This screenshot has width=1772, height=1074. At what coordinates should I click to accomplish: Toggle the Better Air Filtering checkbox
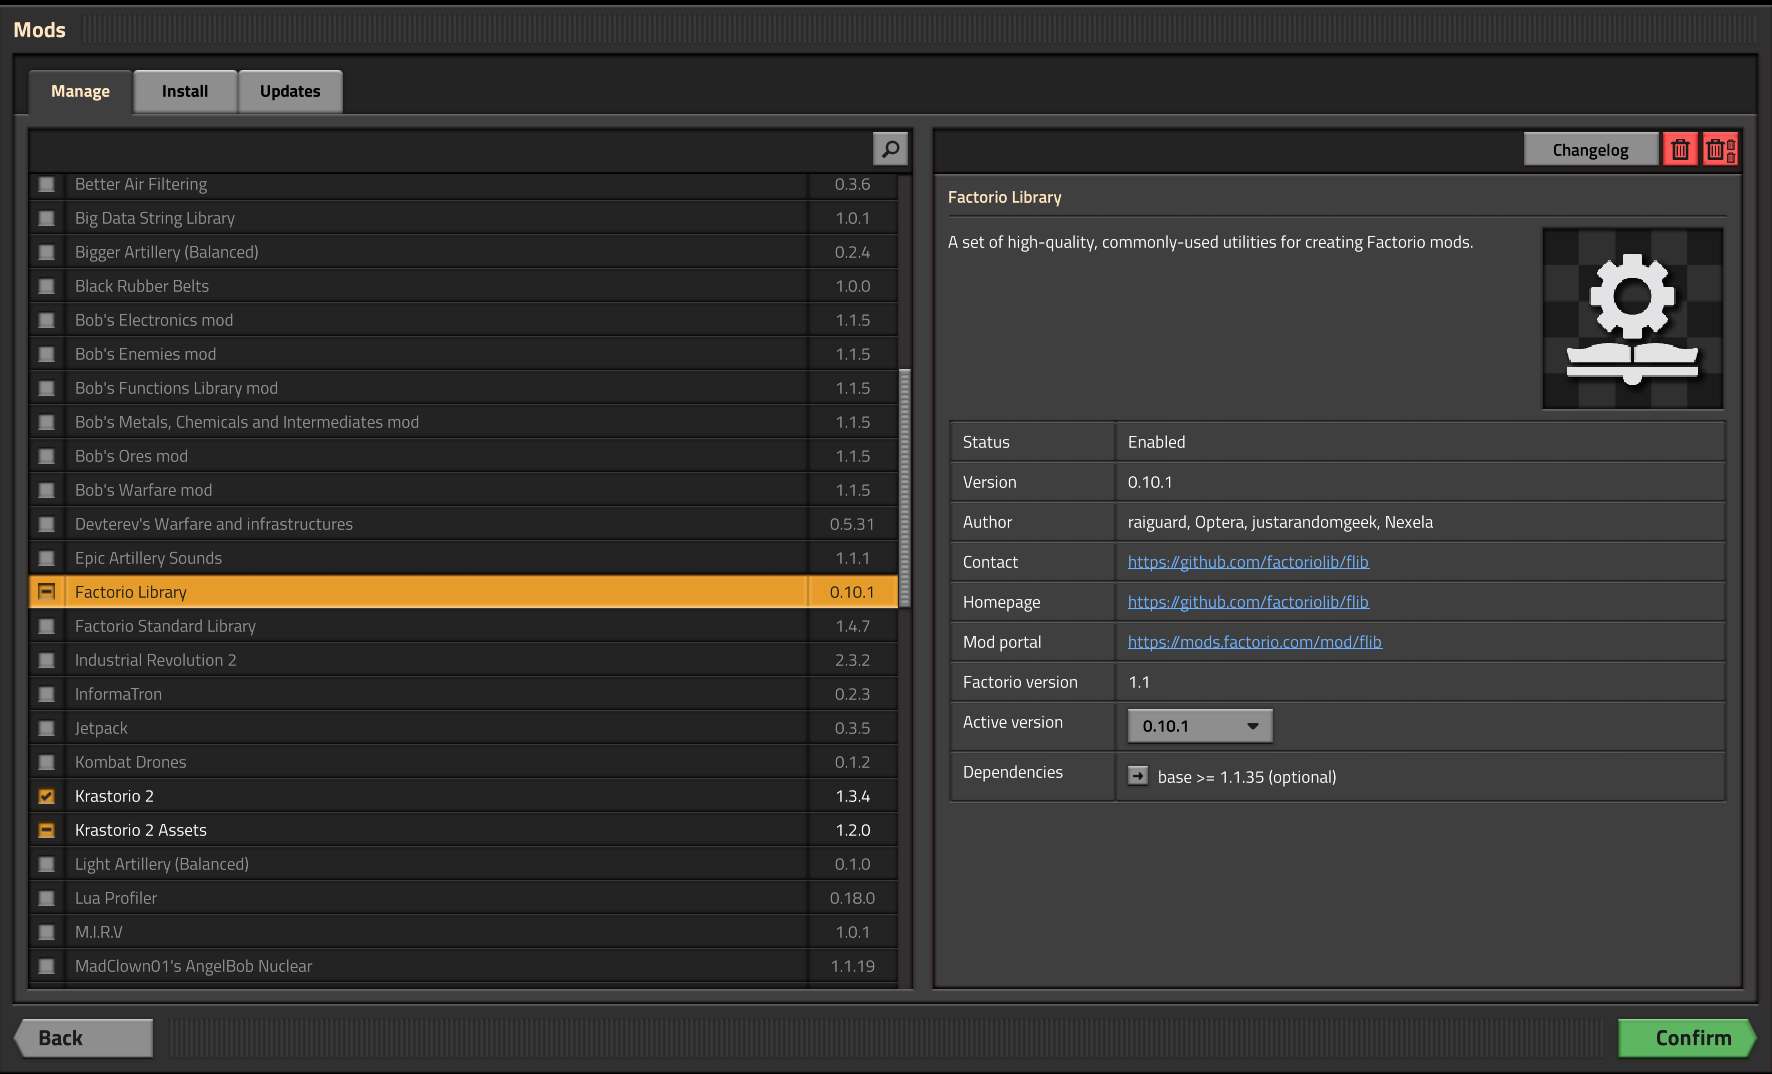point(46,184)
